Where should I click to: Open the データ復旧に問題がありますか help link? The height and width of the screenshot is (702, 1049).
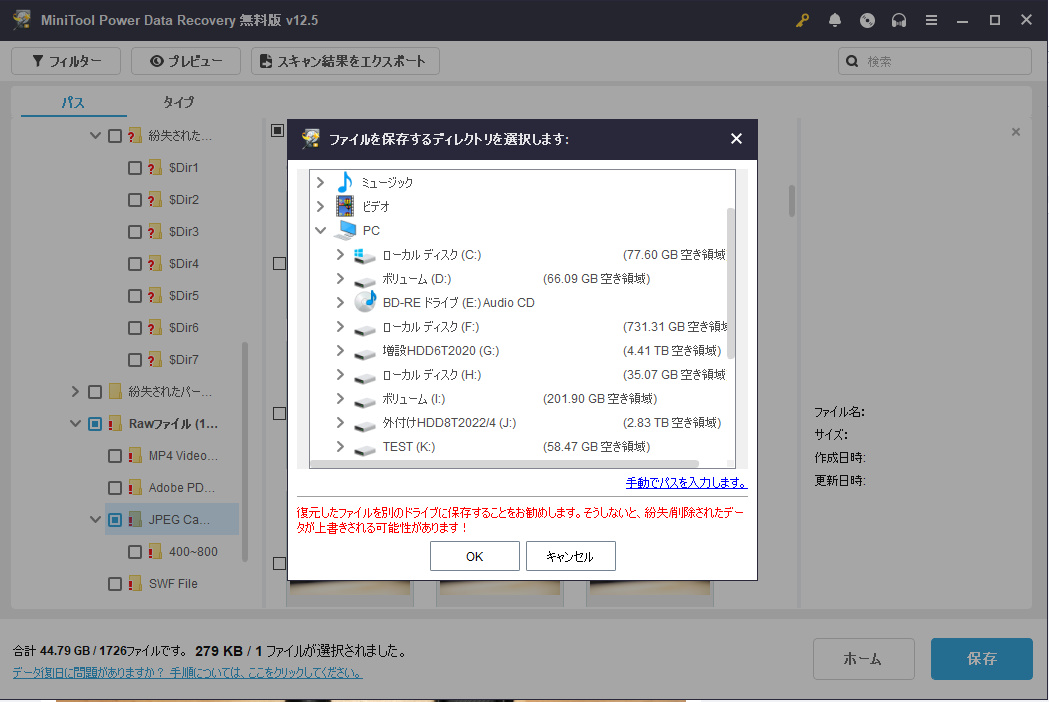pyautogui.click(x=187, y=673)
